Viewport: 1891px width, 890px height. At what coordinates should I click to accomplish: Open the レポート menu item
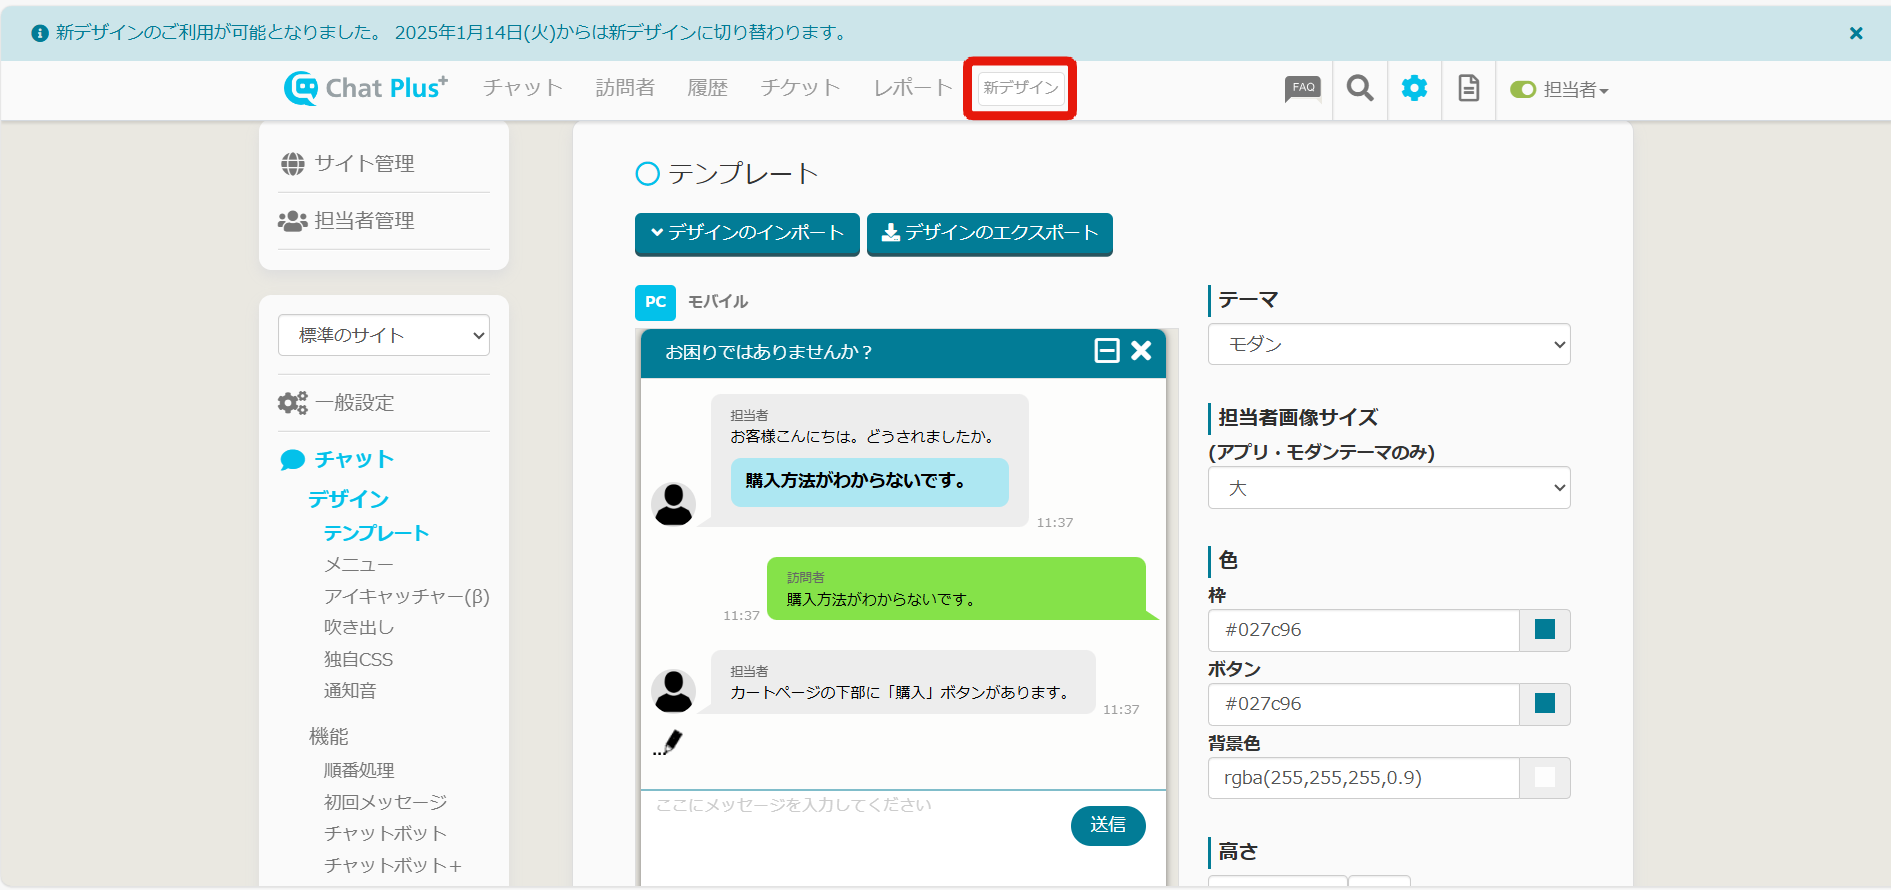[x=912, y=88]
